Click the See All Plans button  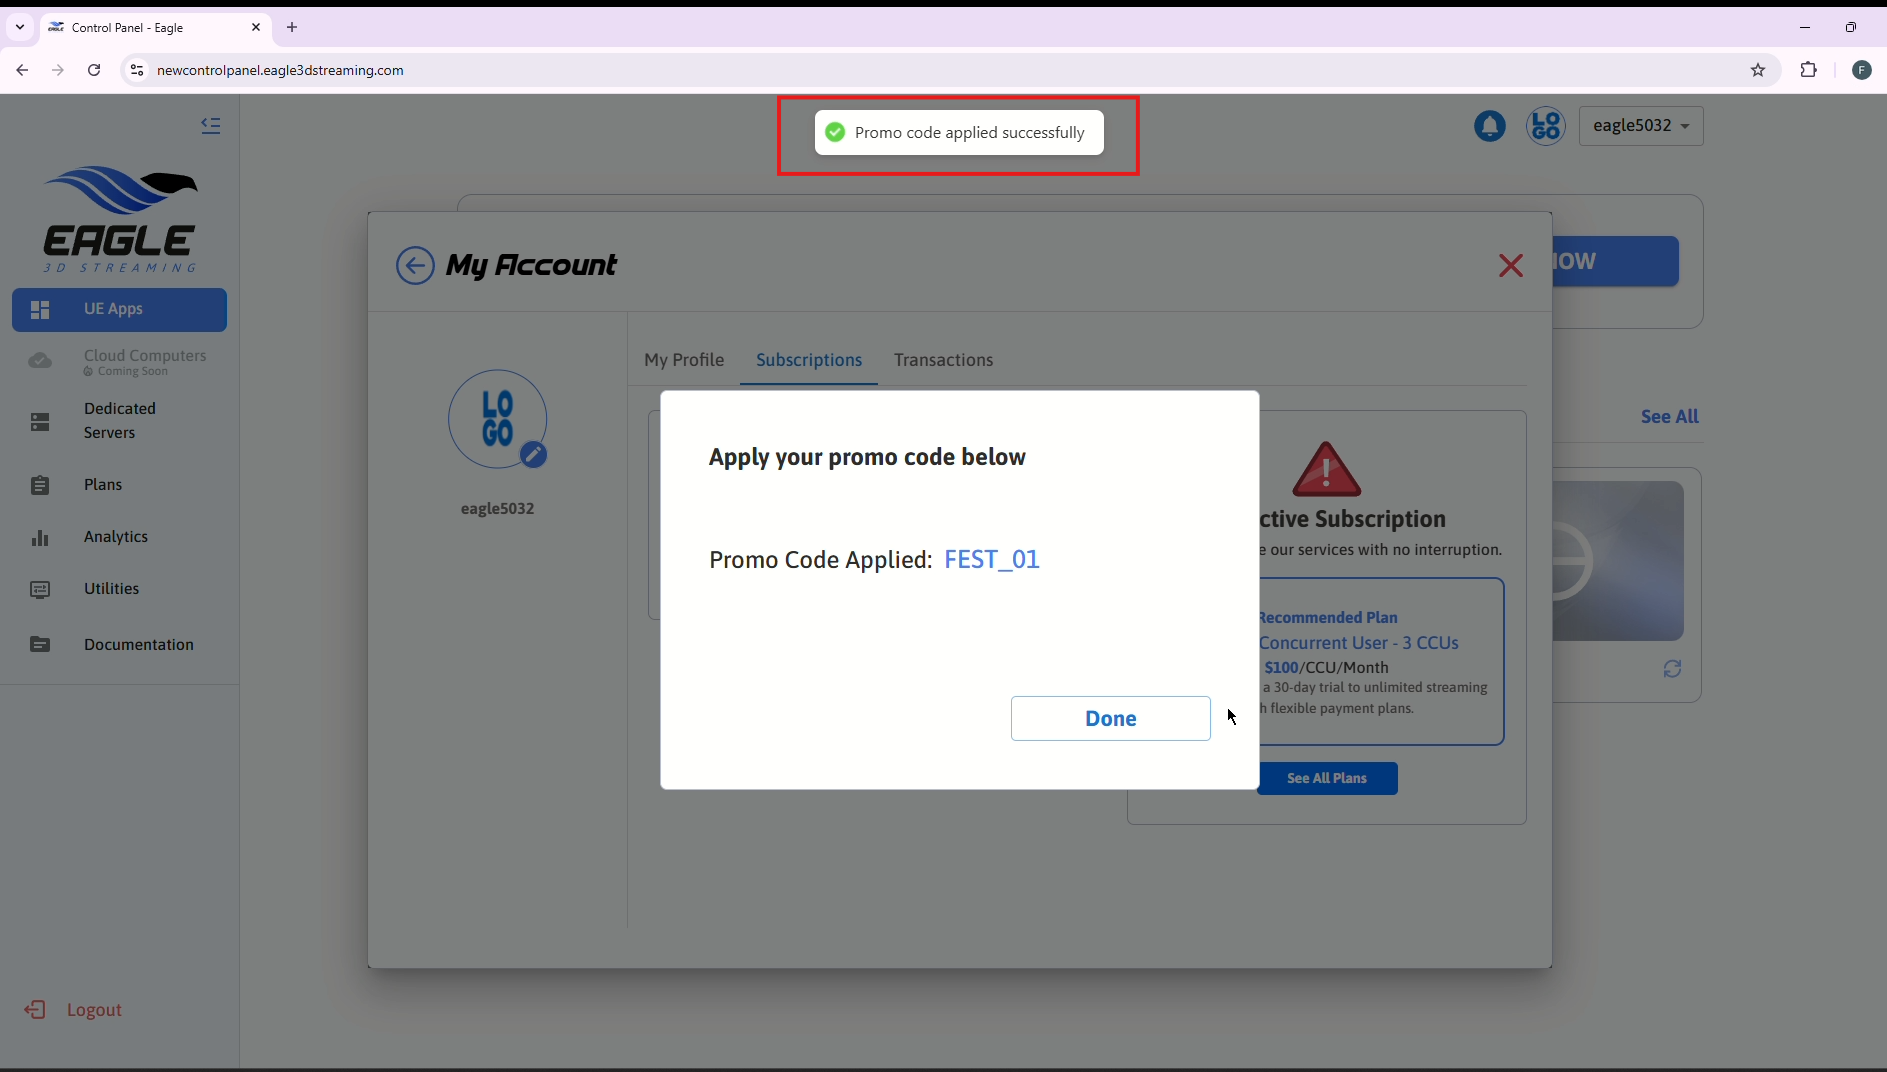tap(1327, 778)
